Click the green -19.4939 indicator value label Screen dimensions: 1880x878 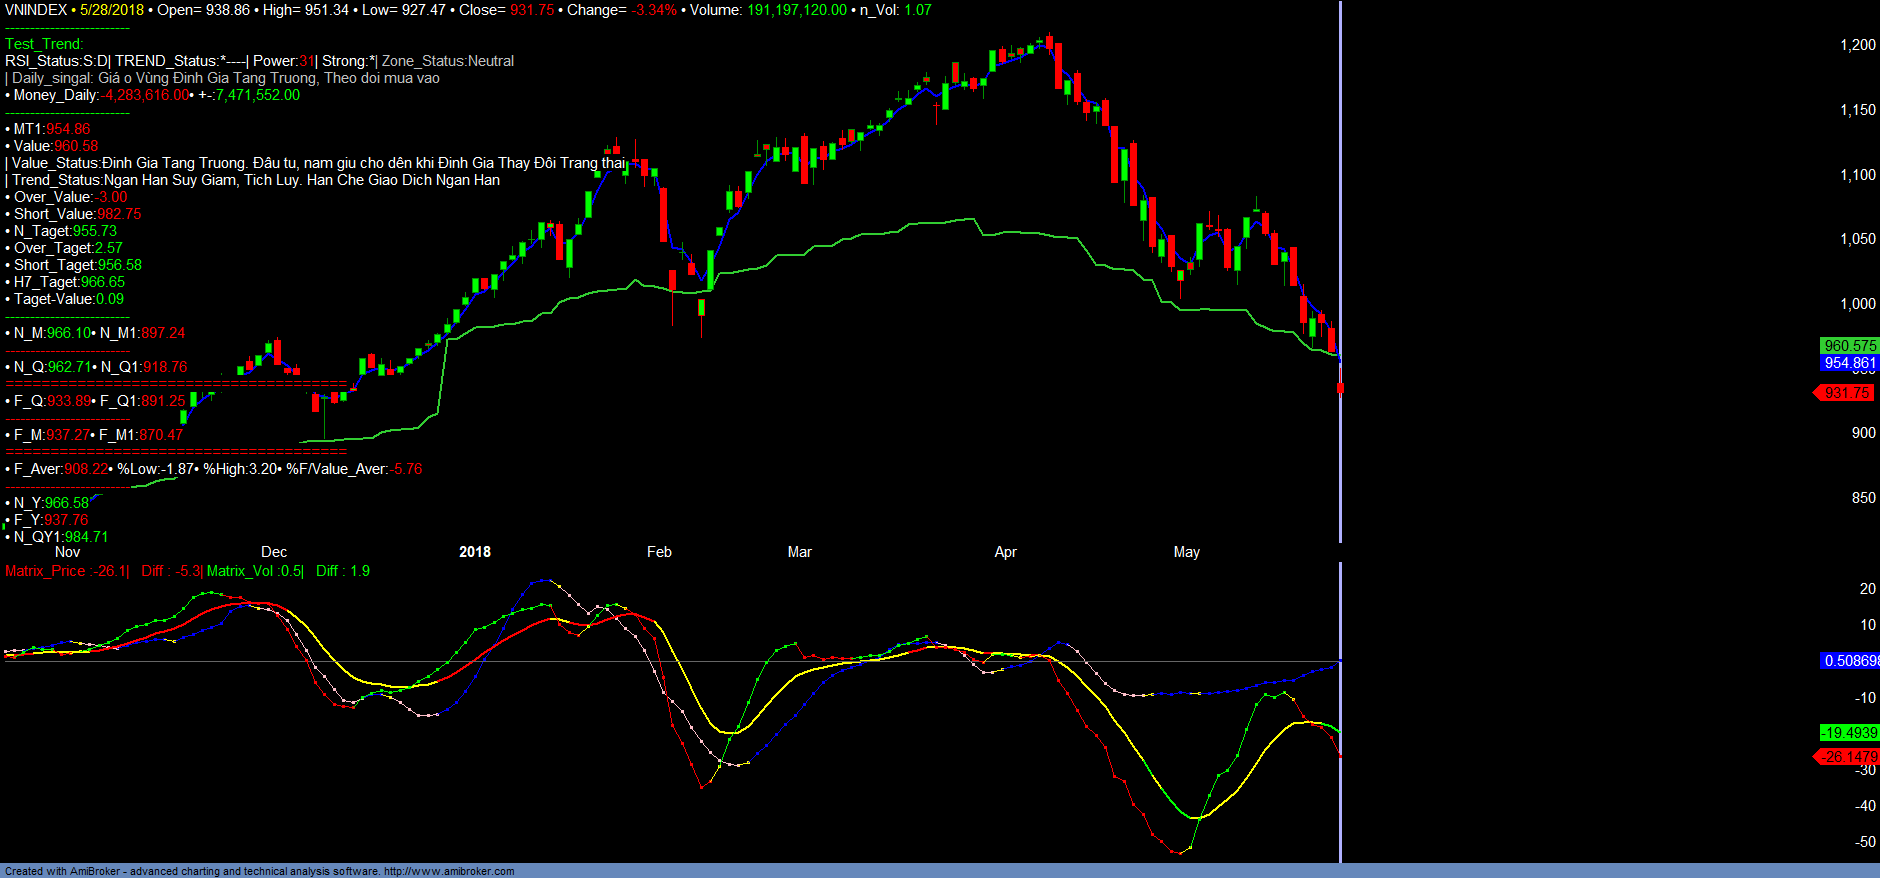coord(1849,733)
